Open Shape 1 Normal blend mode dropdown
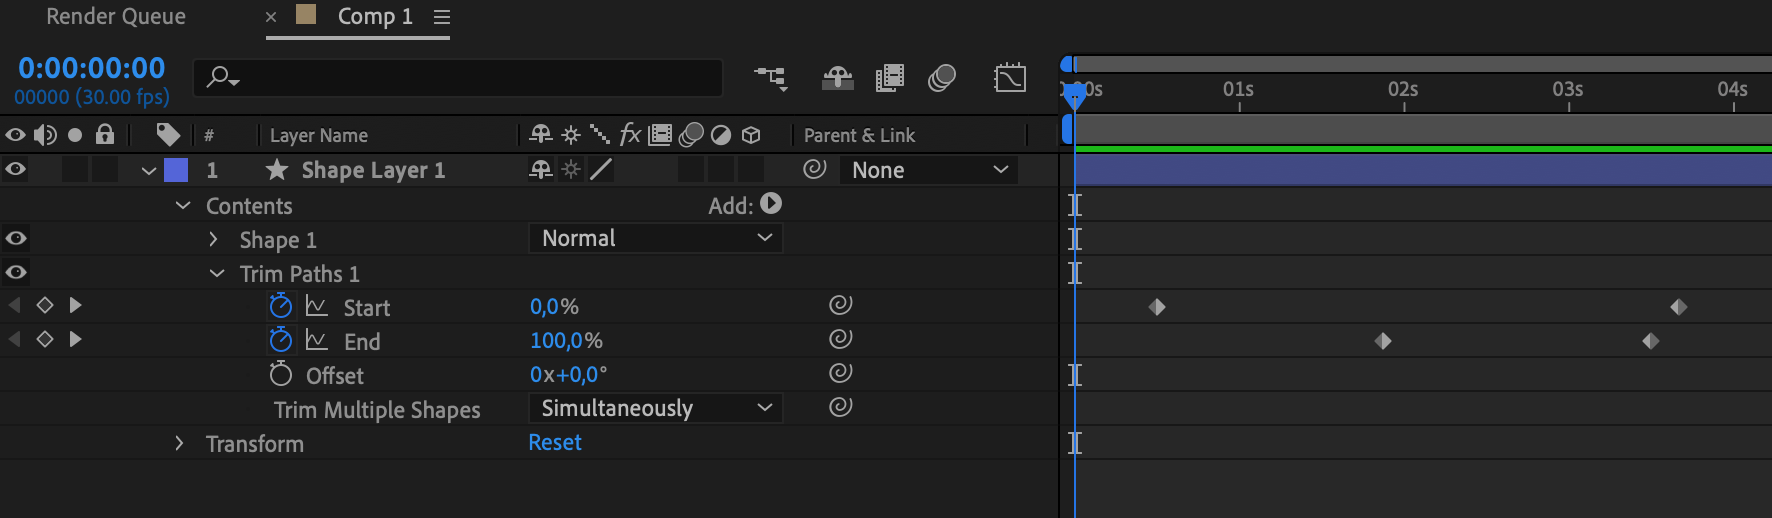 tap(655, 238)
